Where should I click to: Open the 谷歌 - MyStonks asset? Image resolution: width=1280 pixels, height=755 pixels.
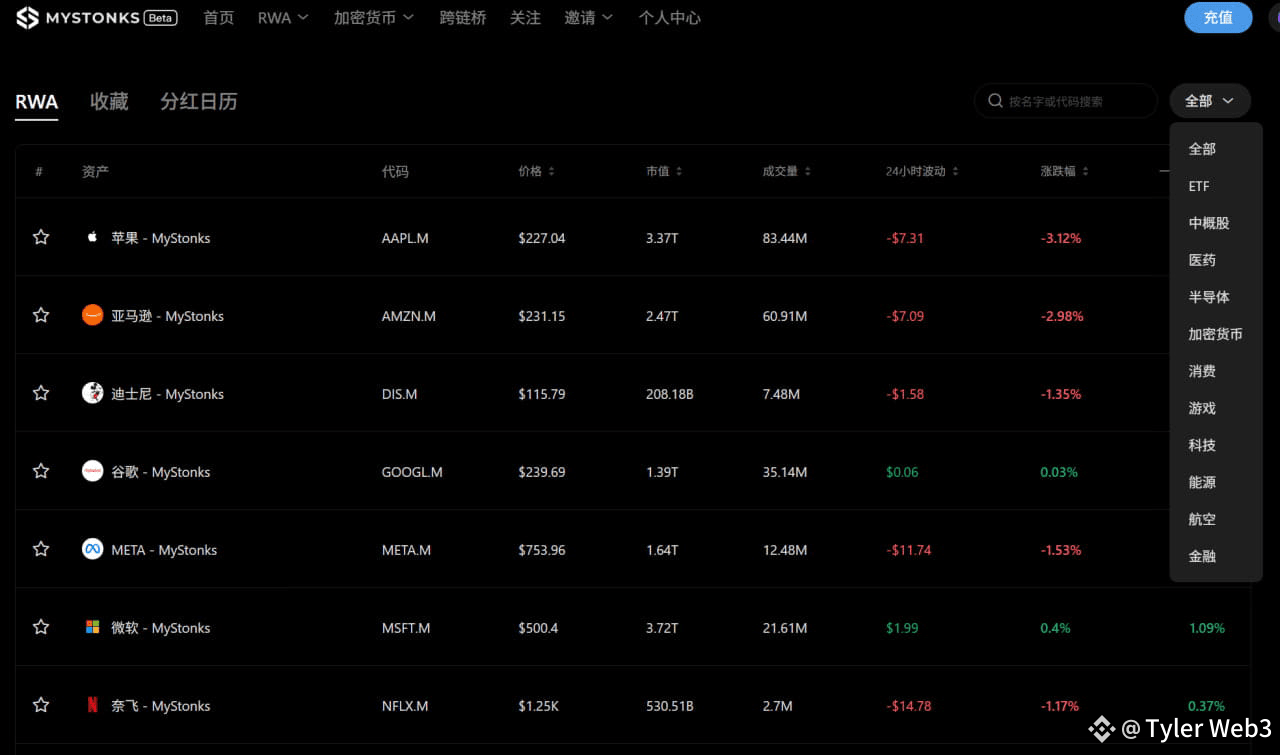[161, 472]
